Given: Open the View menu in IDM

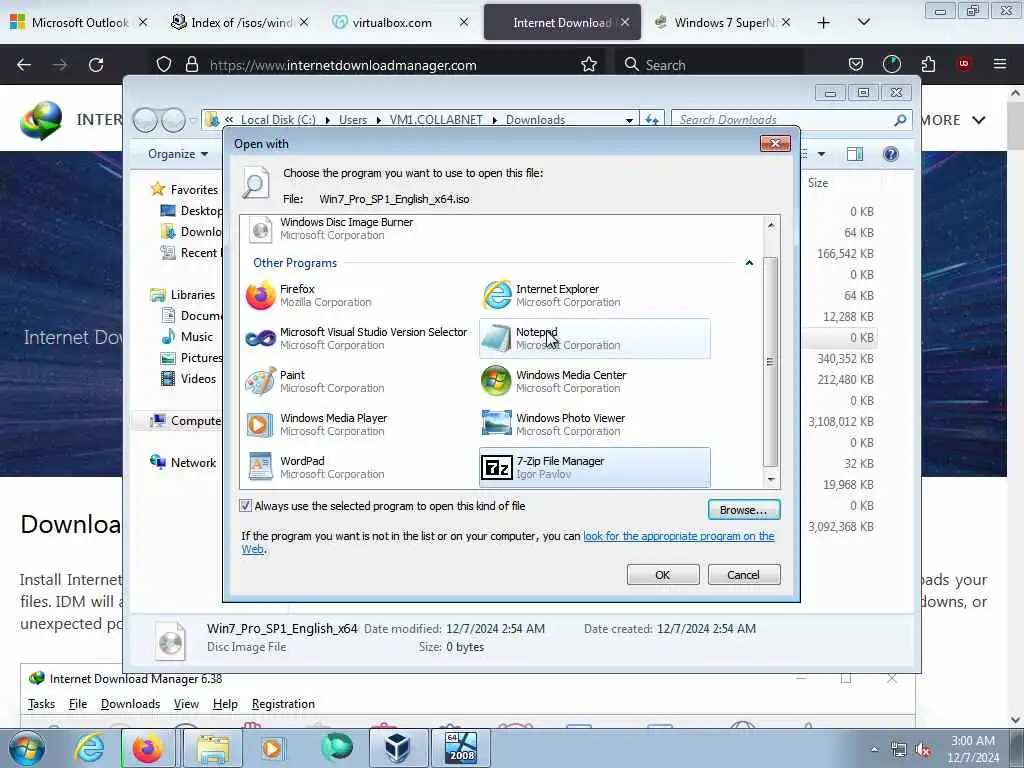Looking at the screenshot, I should click(186, 704).
